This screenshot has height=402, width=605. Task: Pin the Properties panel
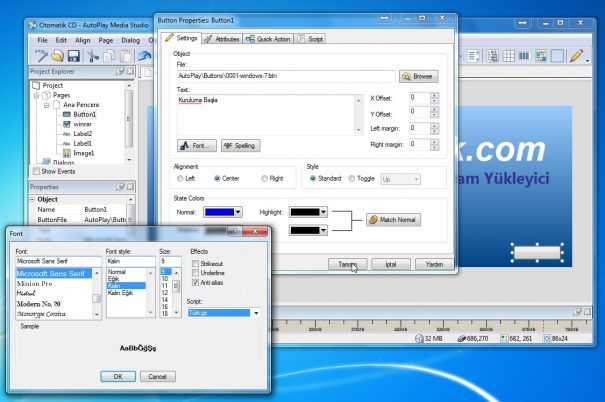coord(120,187)
